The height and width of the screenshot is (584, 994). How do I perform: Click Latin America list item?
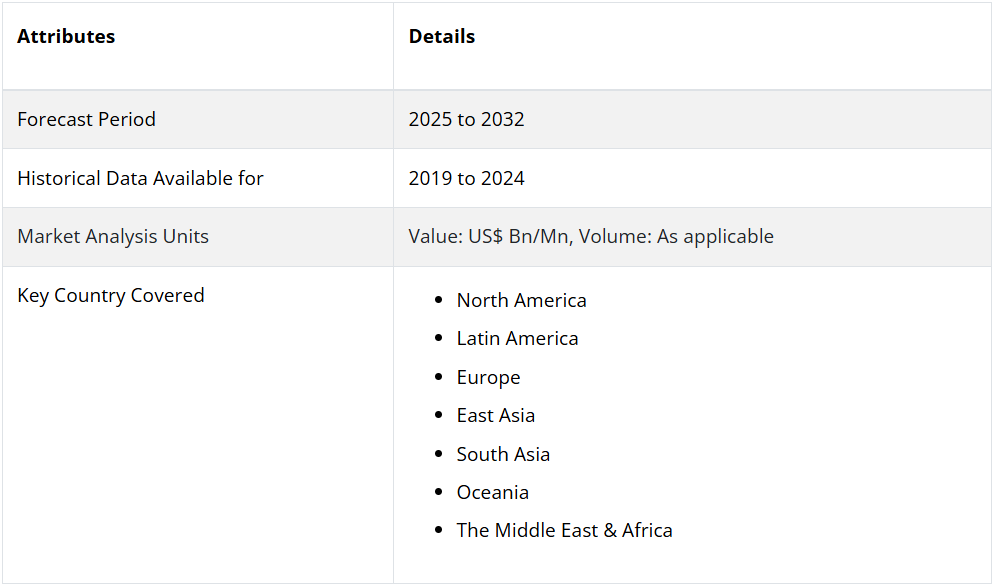coord(517,339)
